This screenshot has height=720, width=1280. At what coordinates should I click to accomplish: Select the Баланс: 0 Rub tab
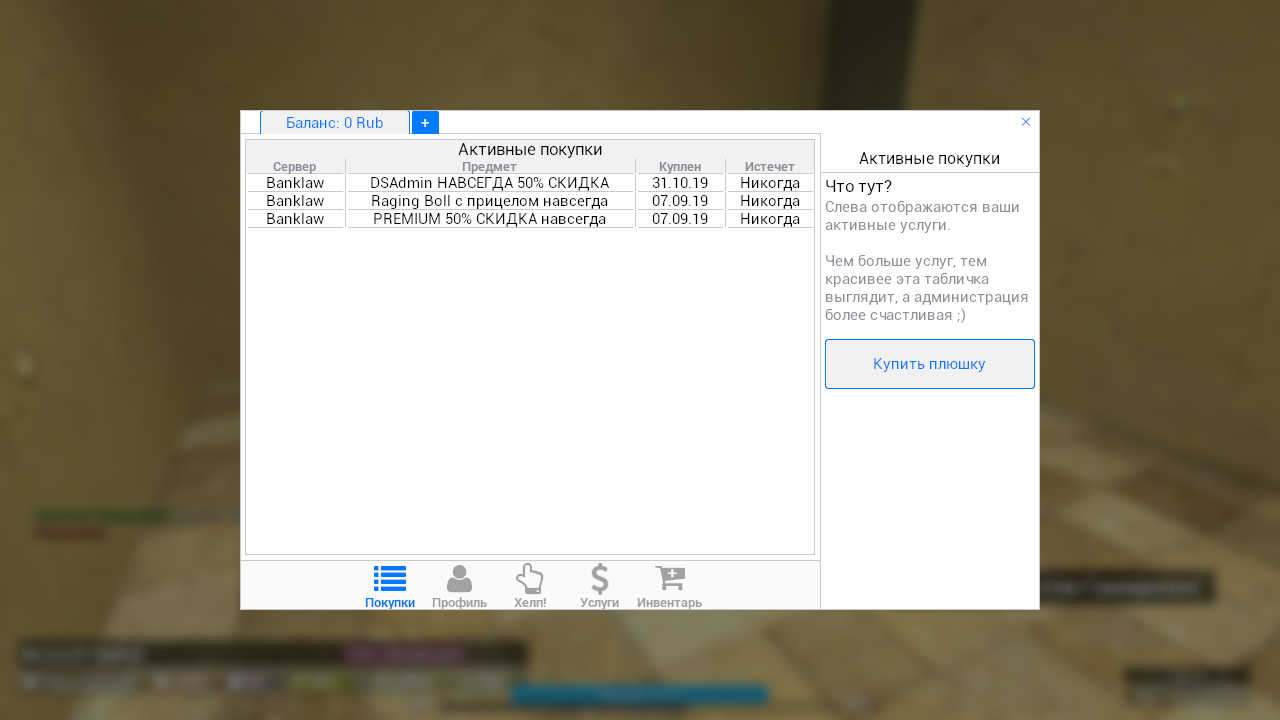pyautogui.click(x=334, y=123)
